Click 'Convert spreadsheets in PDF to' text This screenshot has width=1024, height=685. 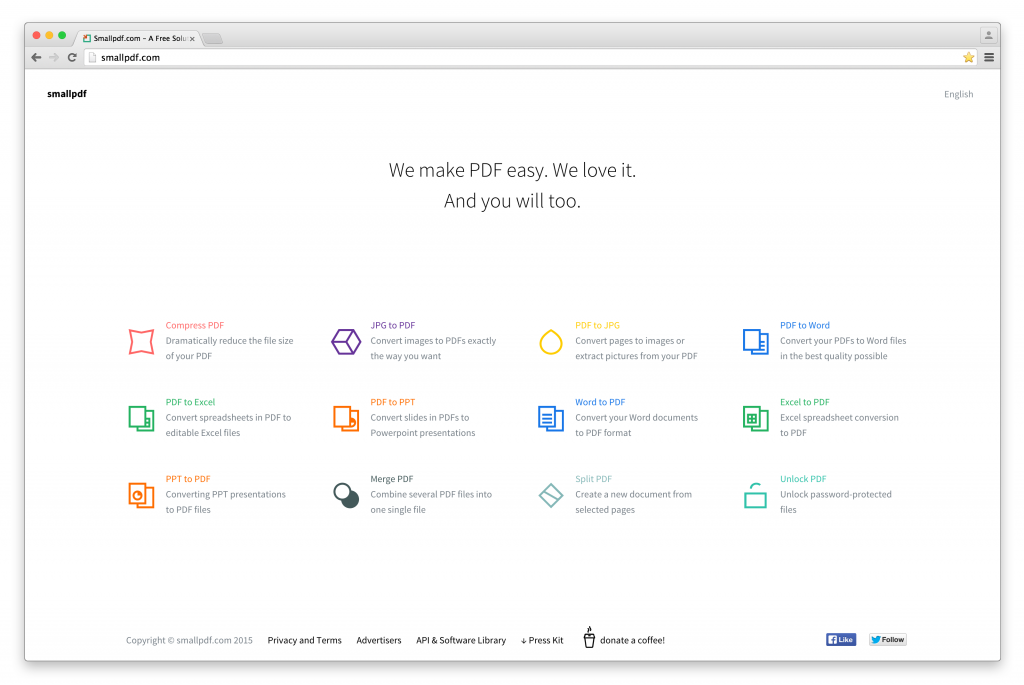[229, 417]
